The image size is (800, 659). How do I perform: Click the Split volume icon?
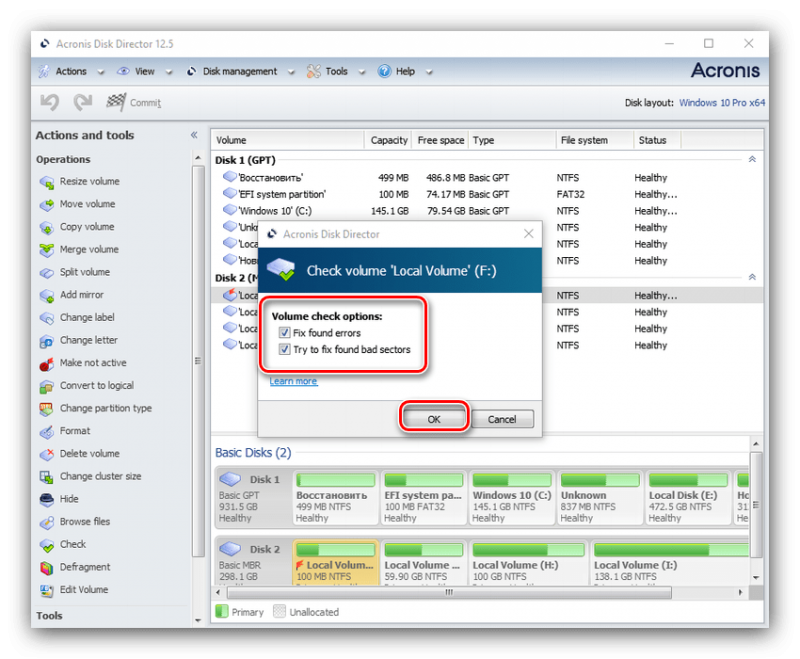[x=46, y=273]
